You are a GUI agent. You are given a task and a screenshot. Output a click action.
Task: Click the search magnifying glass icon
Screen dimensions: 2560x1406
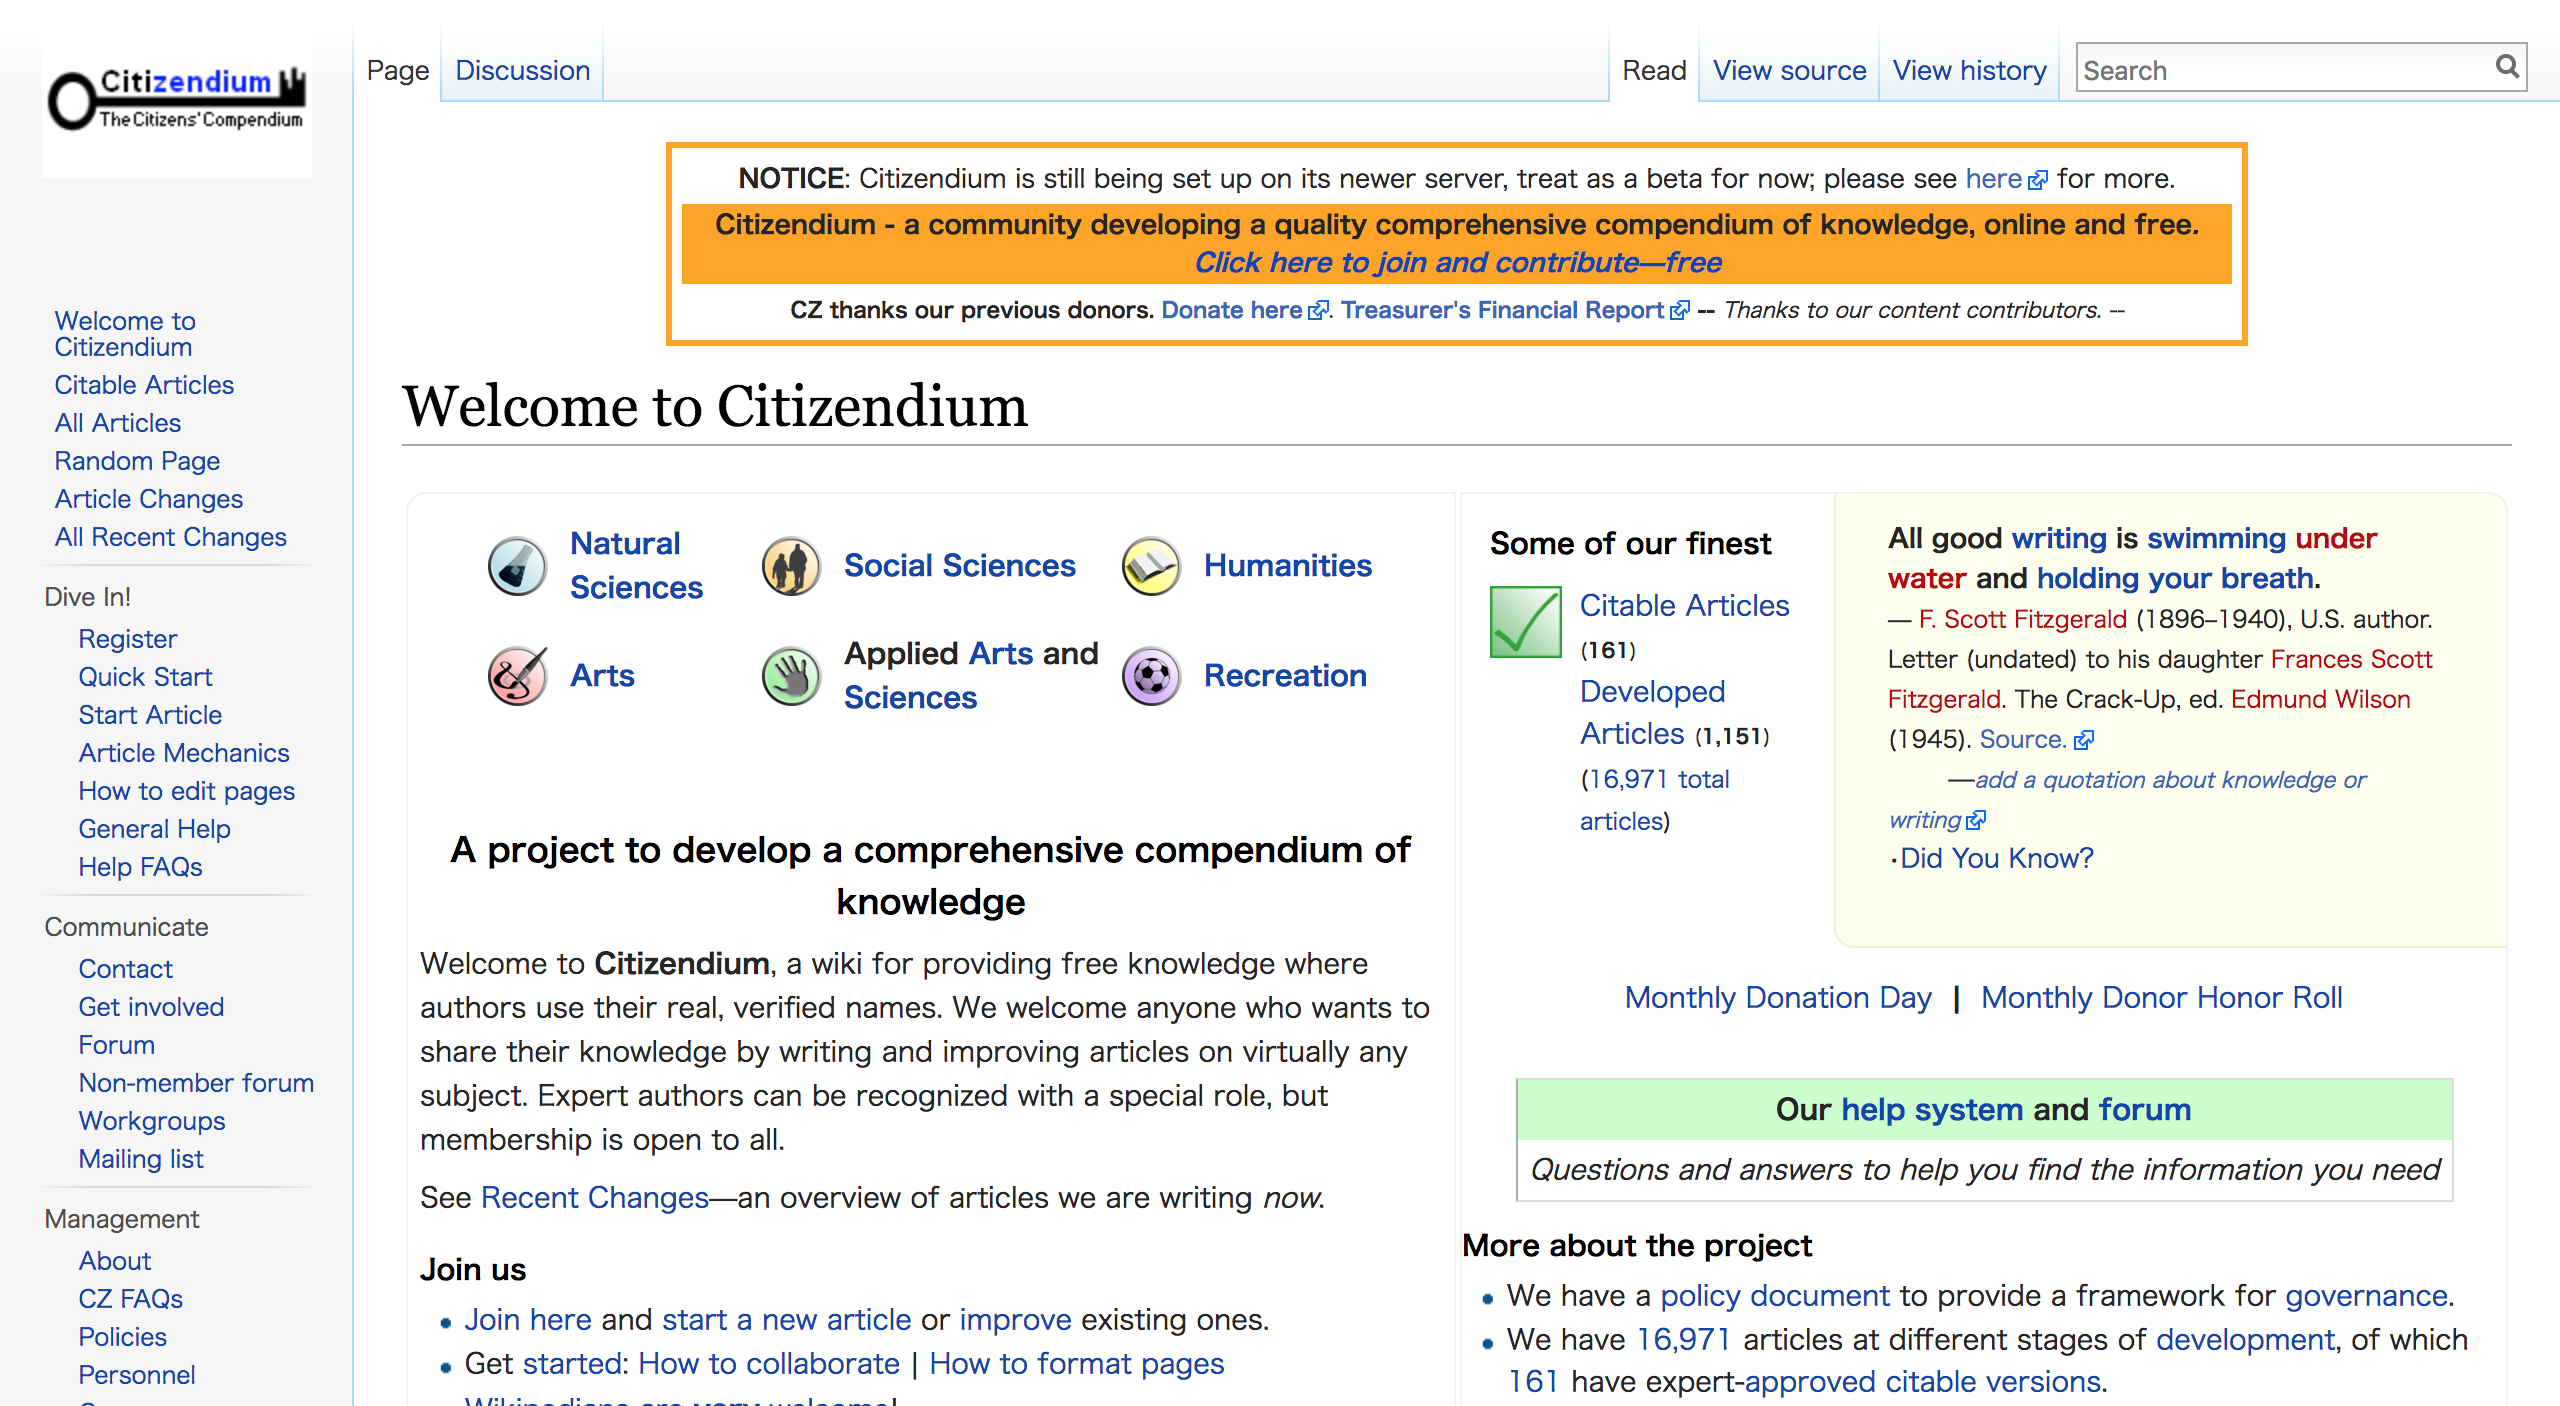(2507, 67)
